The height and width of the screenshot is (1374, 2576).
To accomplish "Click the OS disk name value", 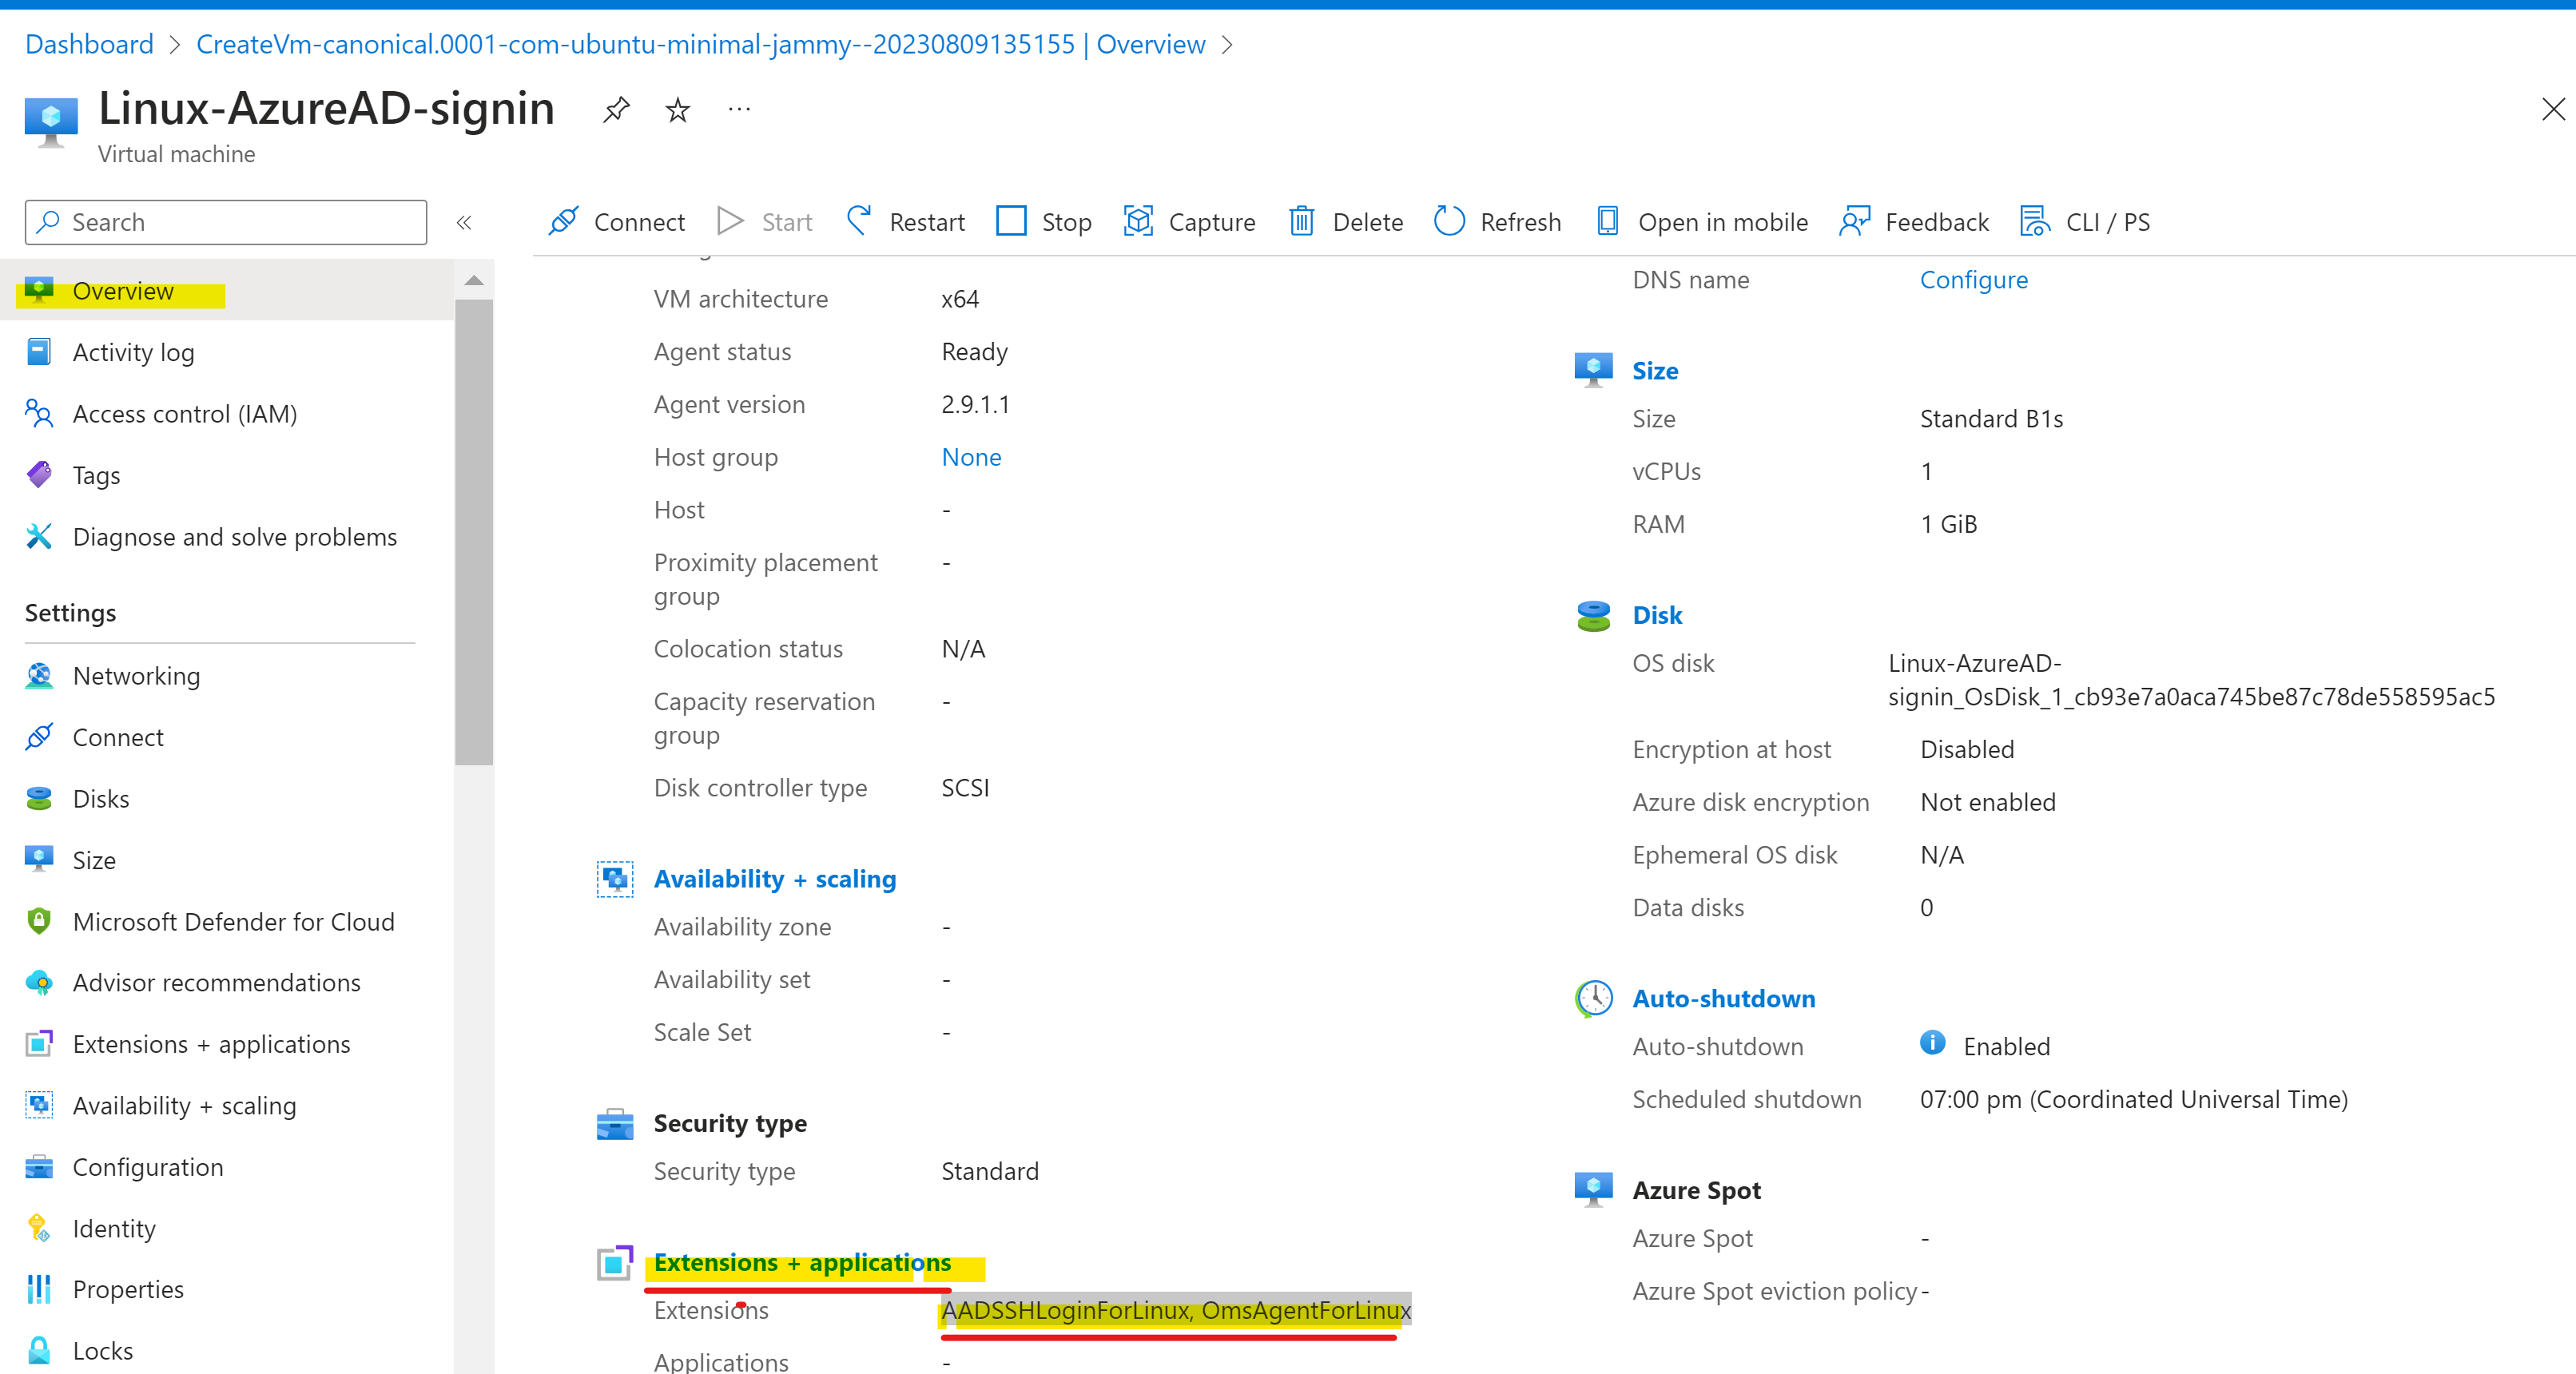I will coord(2191,680).
